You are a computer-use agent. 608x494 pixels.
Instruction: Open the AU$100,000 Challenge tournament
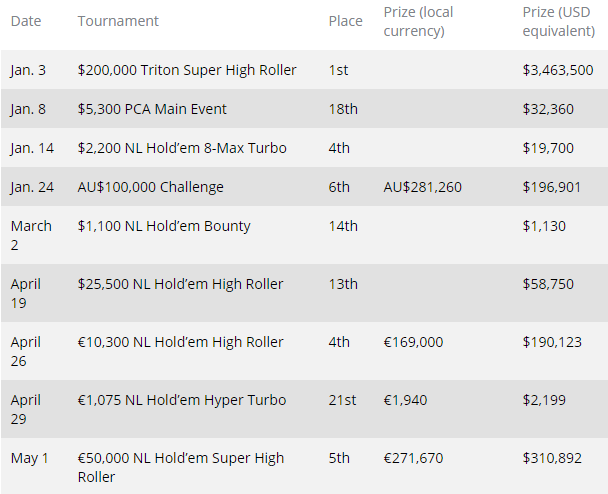pyautogui.click(x=151, y=187)
